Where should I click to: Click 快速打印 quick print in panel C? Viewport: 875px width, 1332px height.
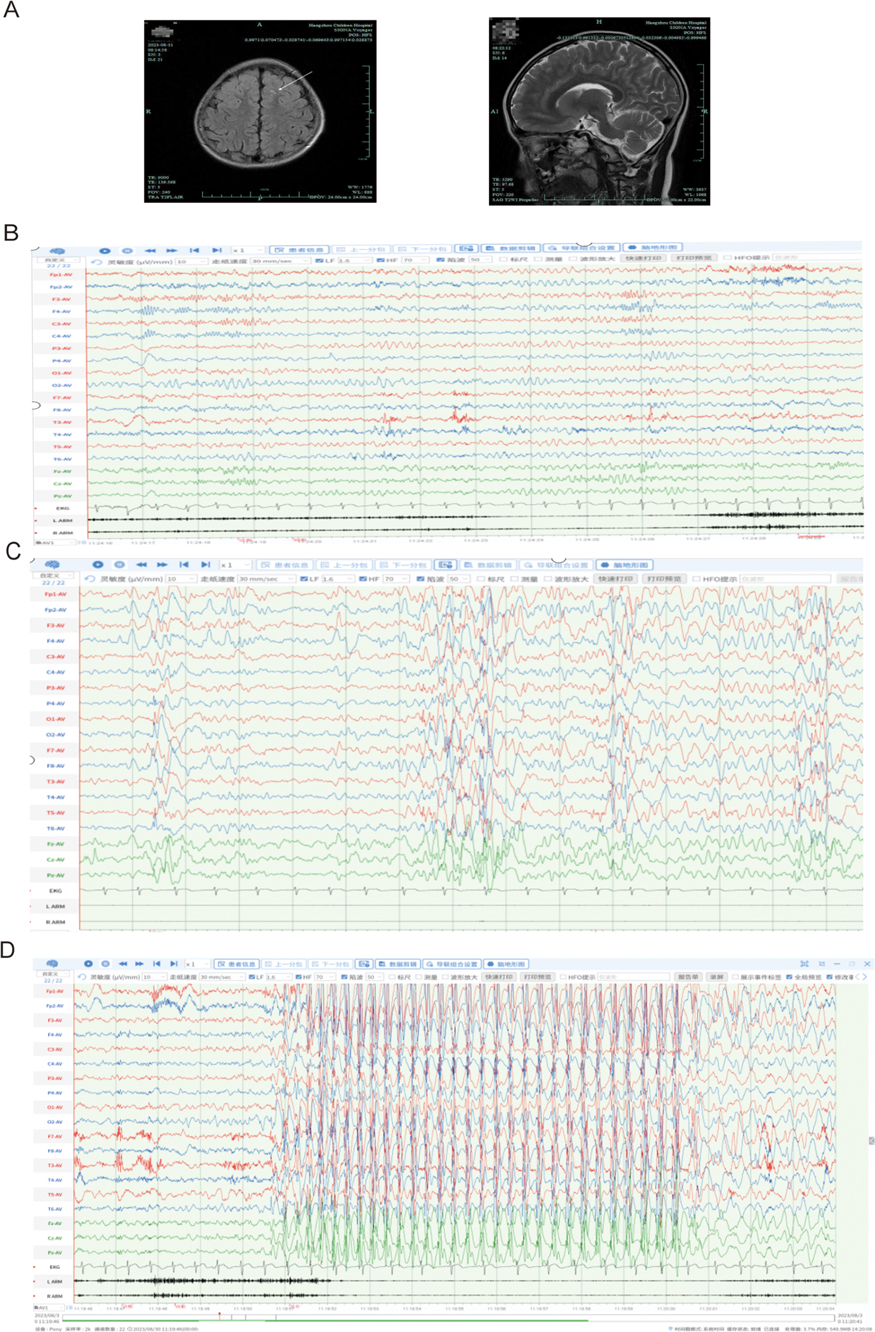tap(615, 579)
